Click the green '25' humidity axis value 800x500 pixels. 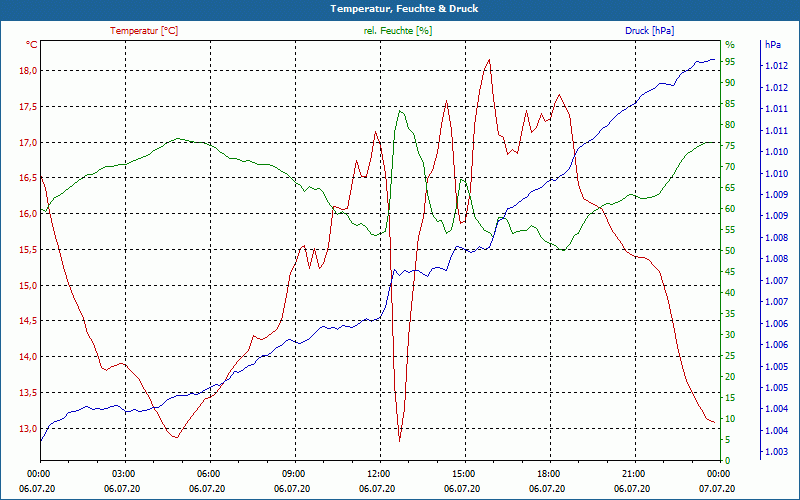[x=730, y=356]
